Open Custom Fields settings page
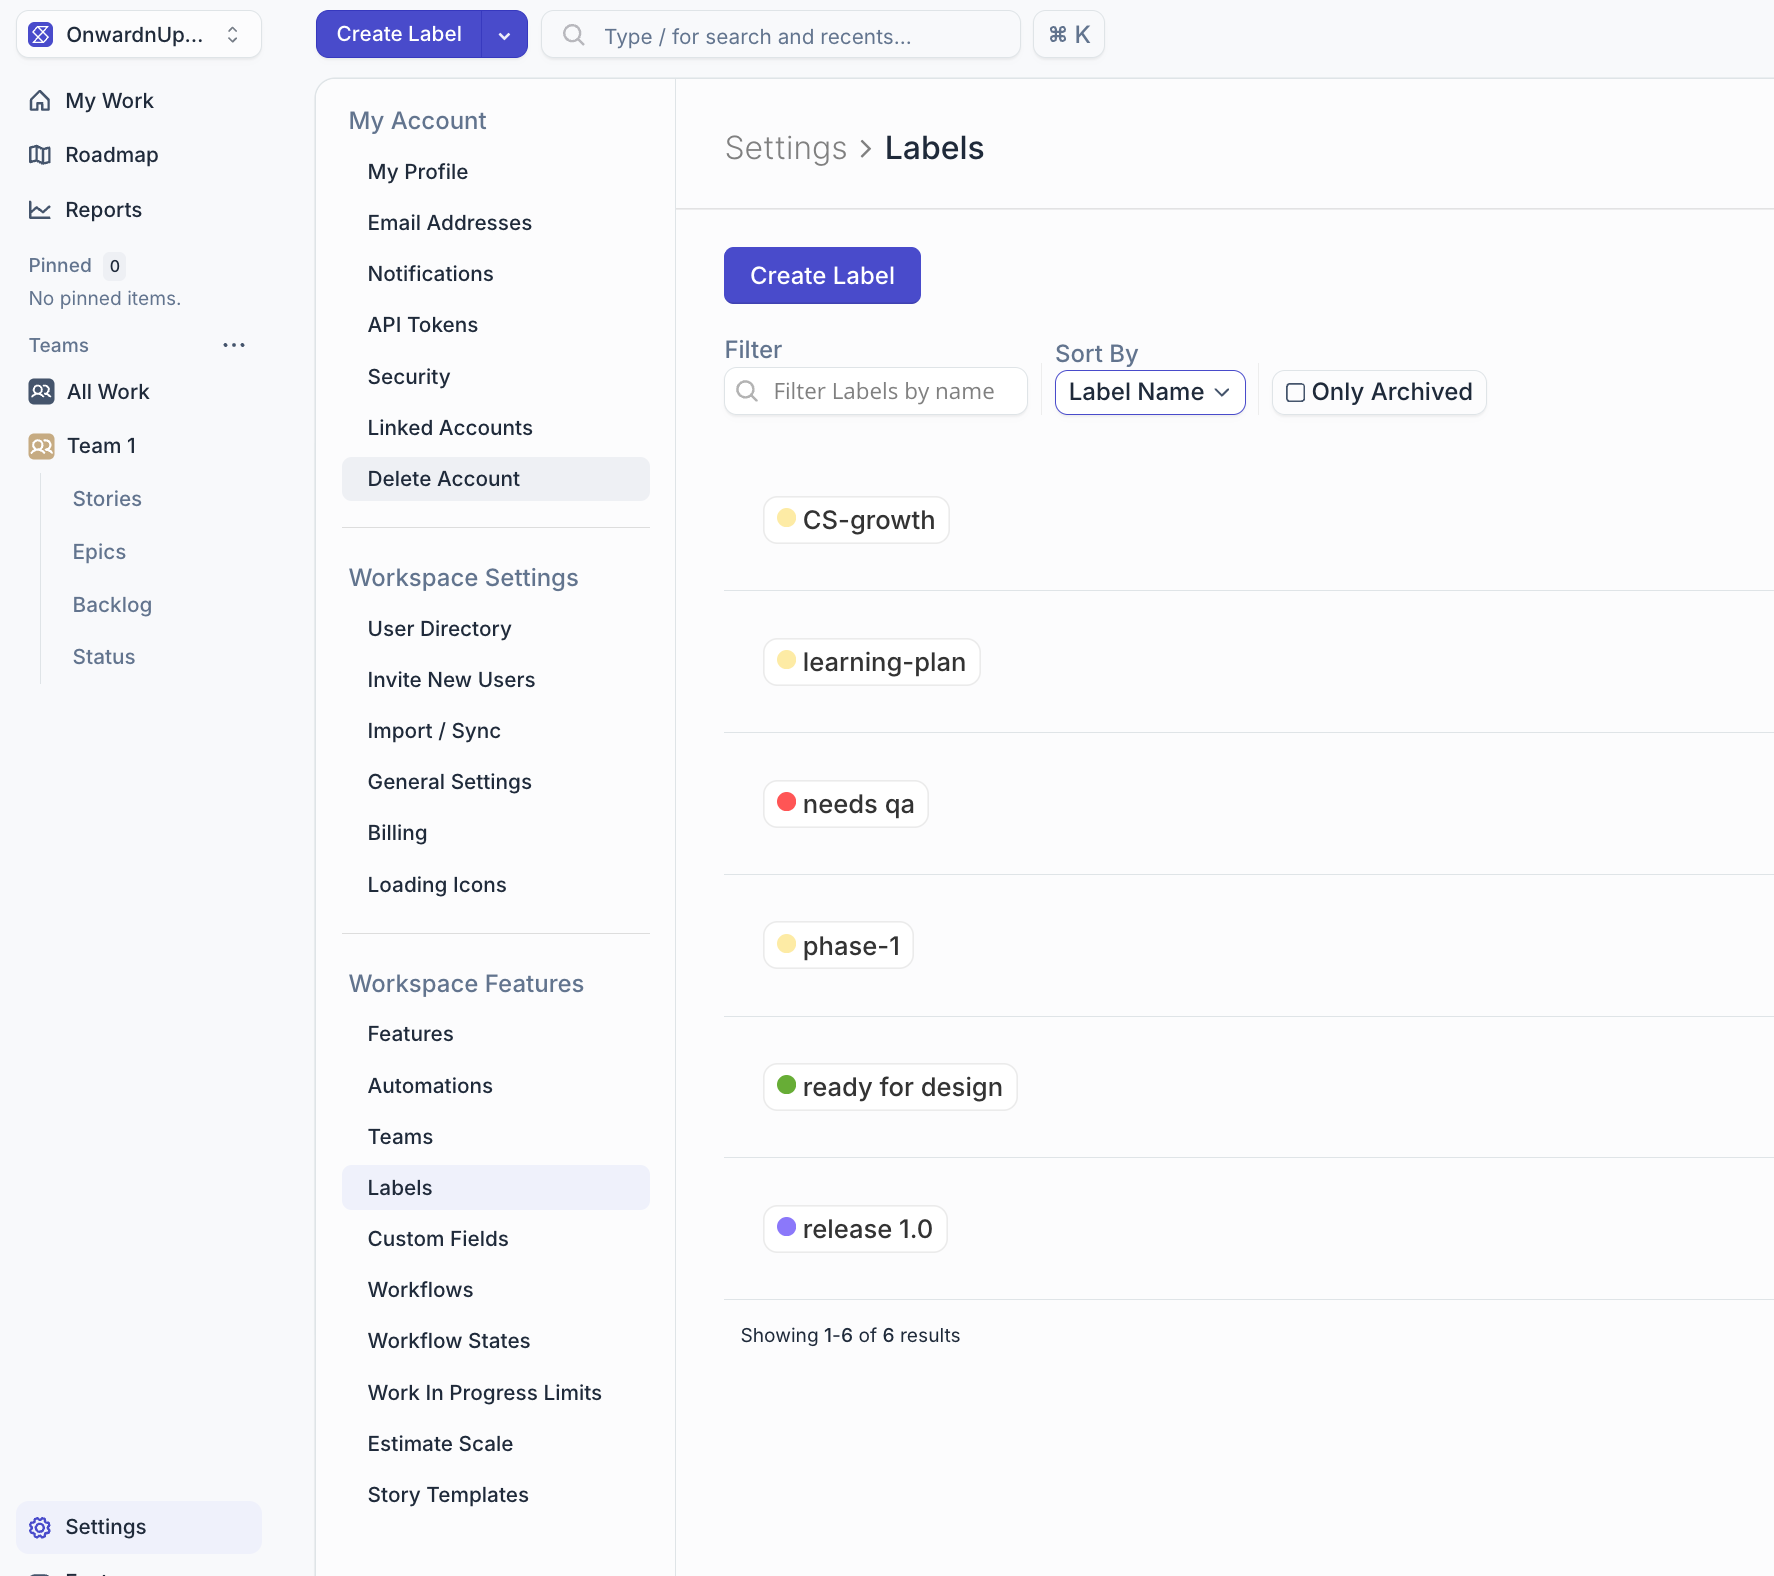 point(437,1239)
